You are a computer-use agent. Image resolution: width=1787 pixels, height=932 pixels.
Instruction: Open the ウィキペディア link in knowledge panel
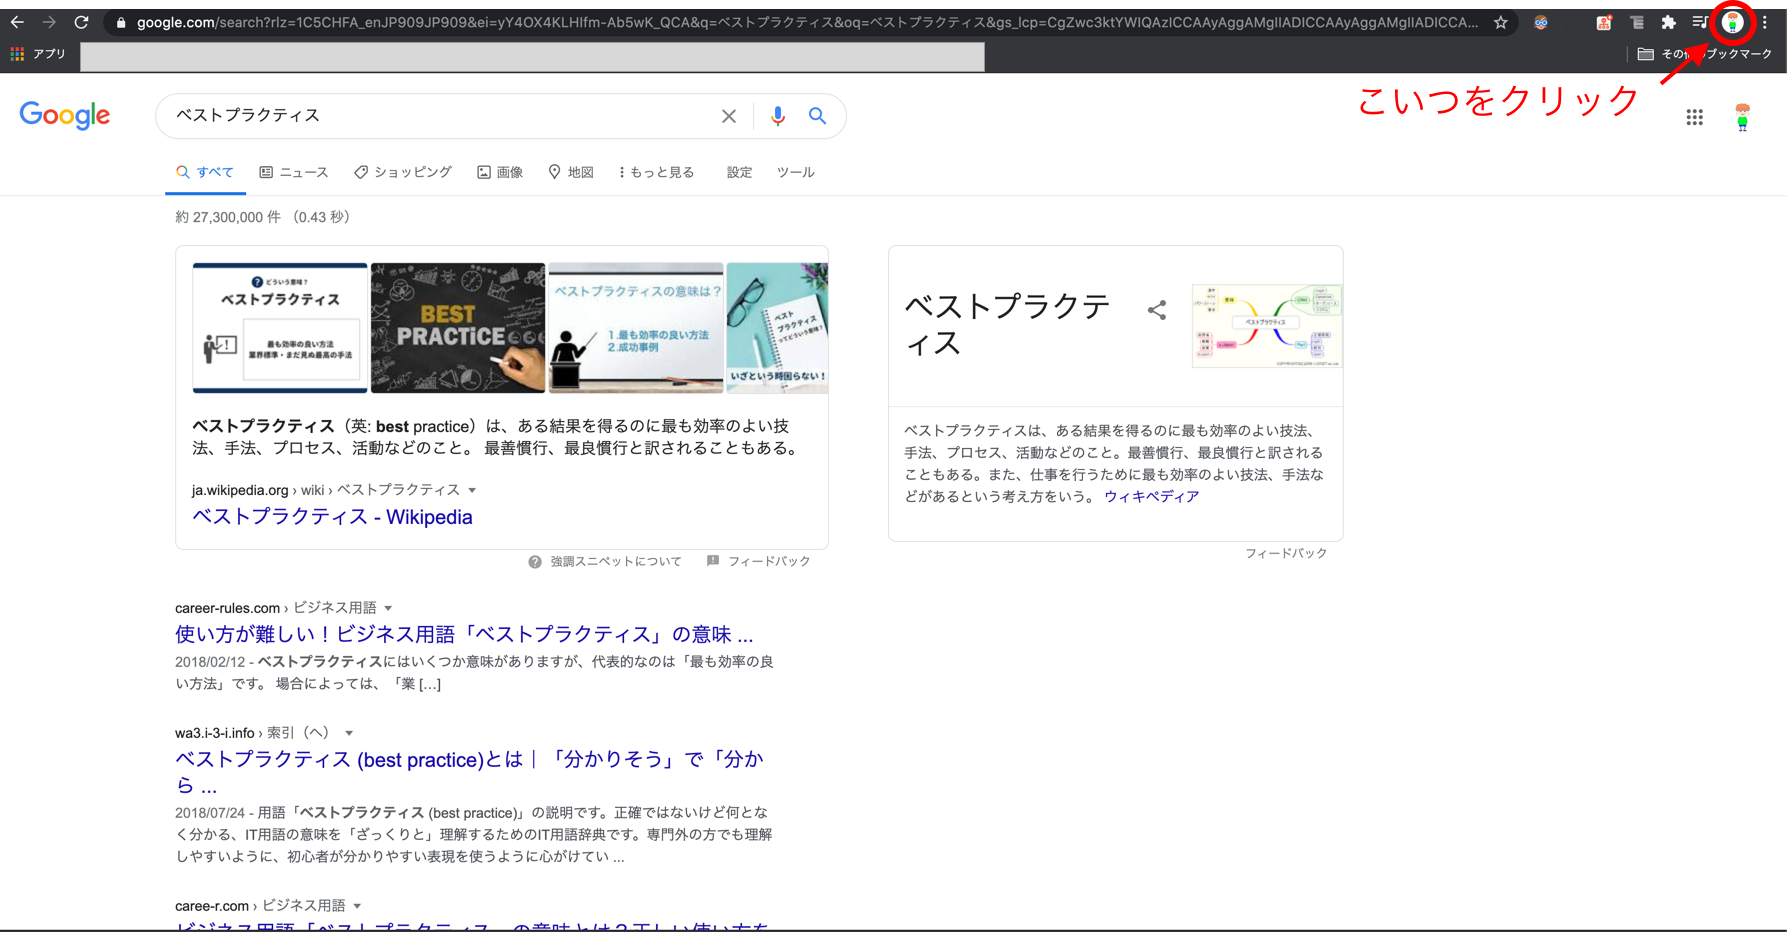pos(1151,496)
